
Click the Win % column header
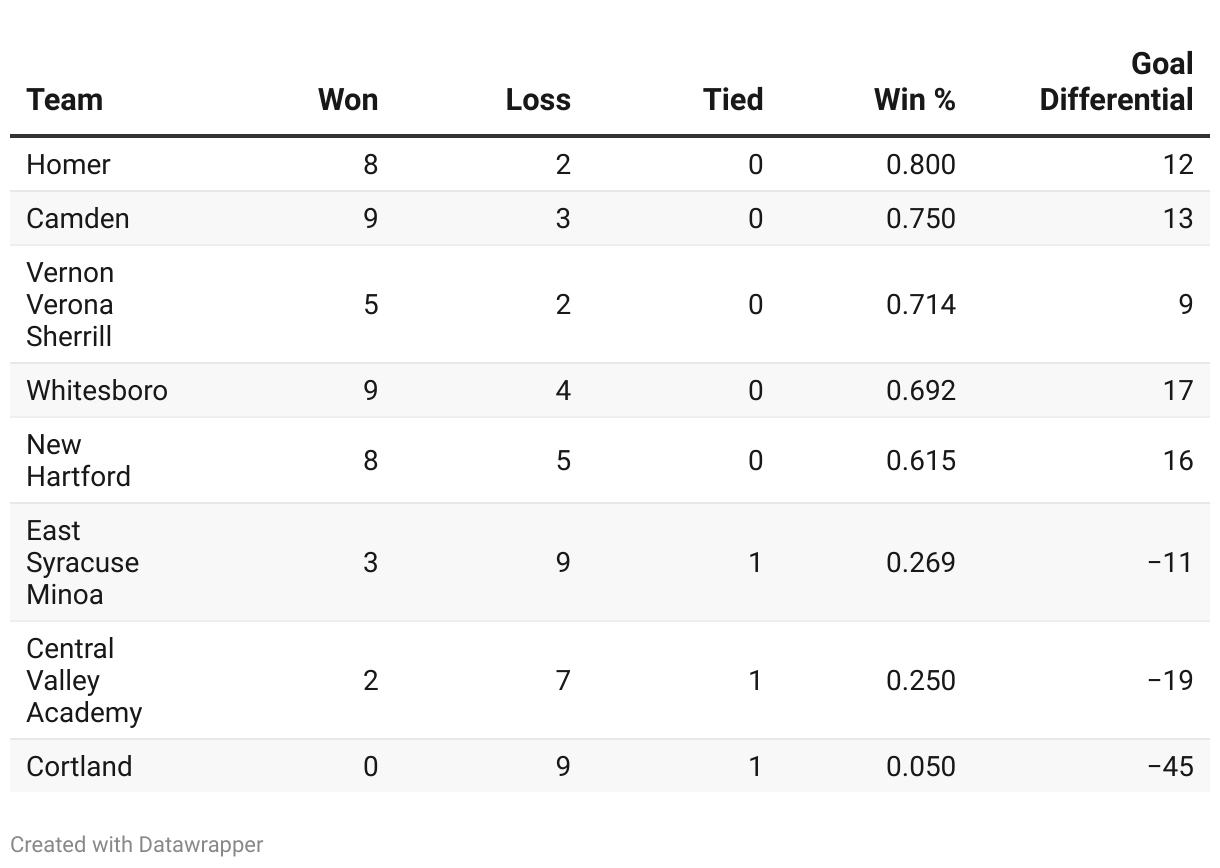pyautogui.click(x=914, y=100)
